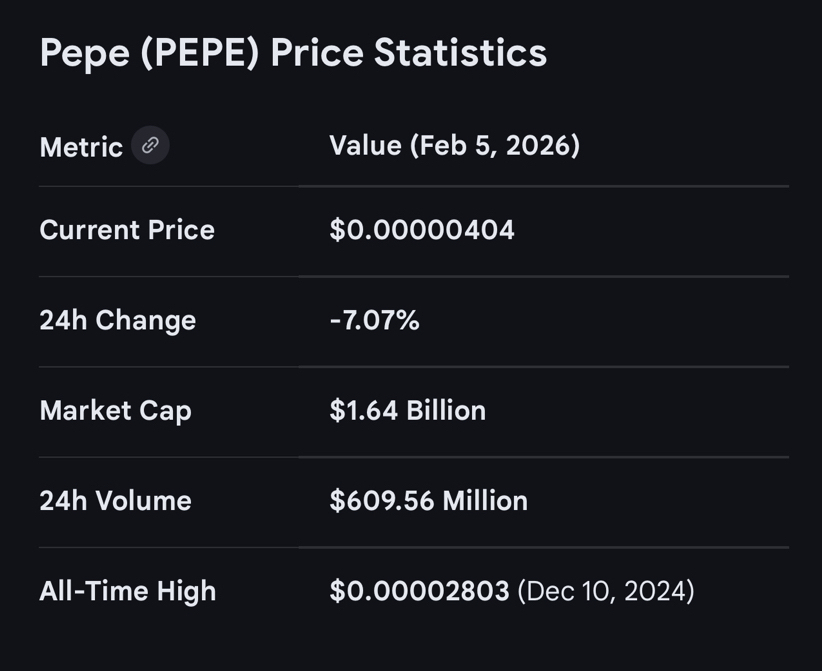Click the Metric column header
This screenshot has height=671, width=822.
click(x=81, y=147)
